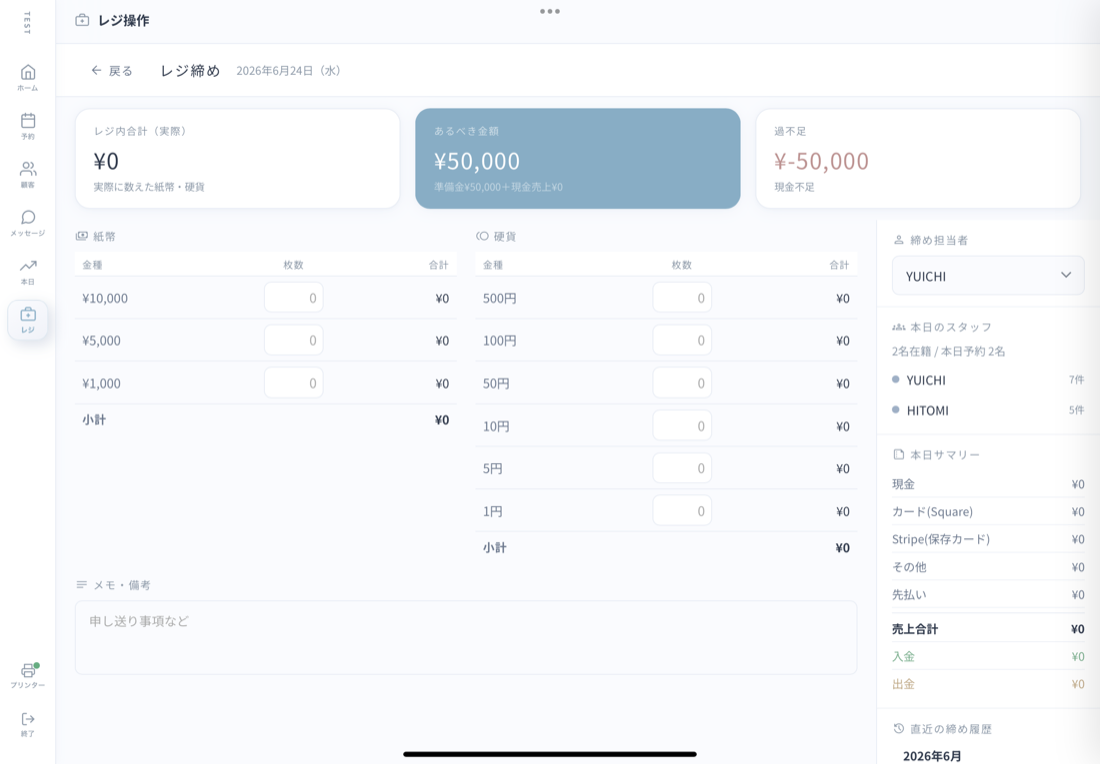1100x764 pixels.
Task: Click the 出金 row in summary
Action: click(x=988, y=684)
